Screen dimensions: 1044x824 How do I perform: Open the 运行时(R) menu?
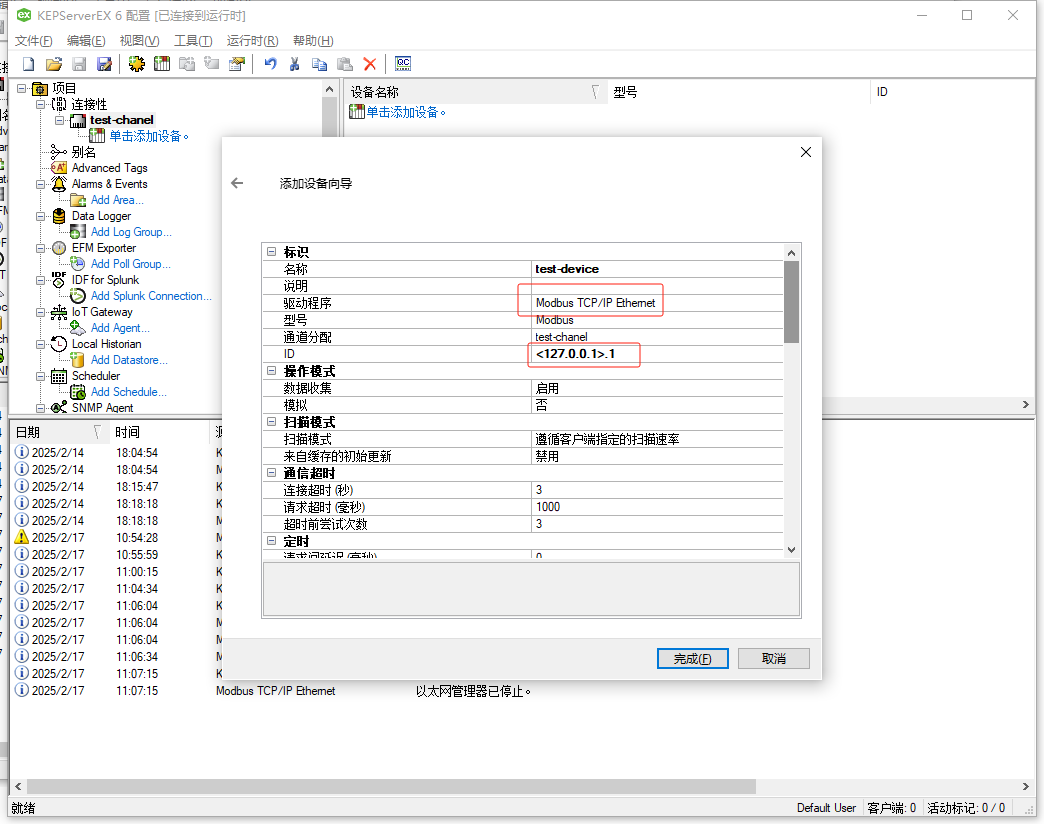coord(252,41)
